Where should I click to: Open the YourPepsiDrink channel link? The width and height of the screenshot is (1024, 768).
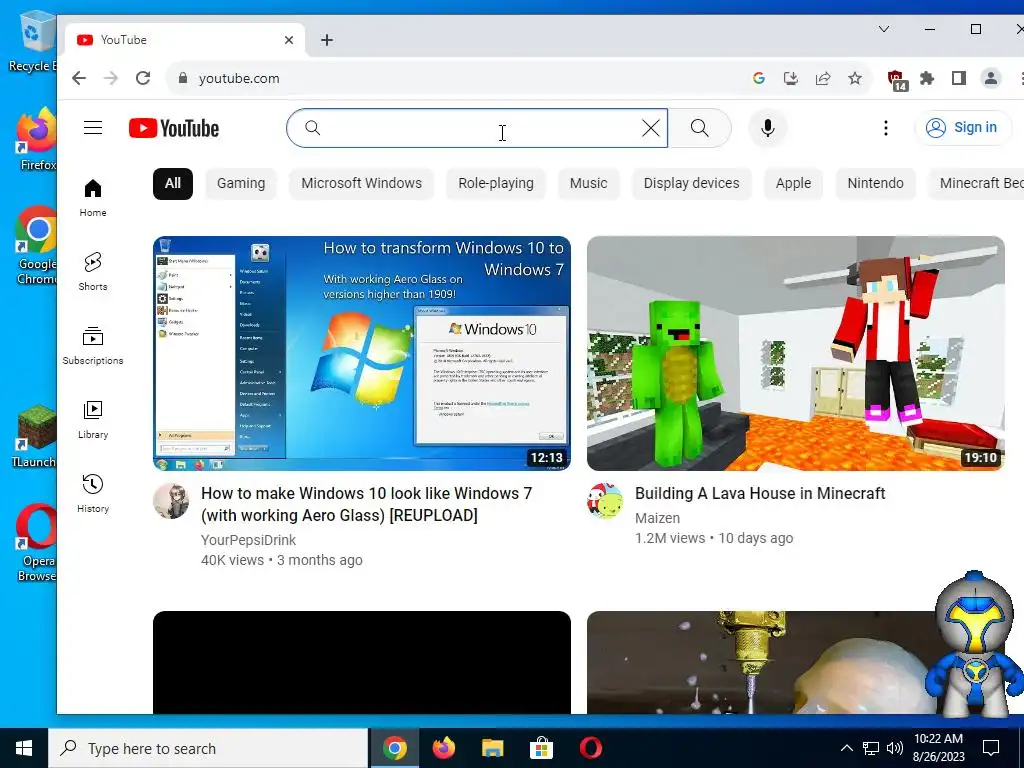[248, 540]
